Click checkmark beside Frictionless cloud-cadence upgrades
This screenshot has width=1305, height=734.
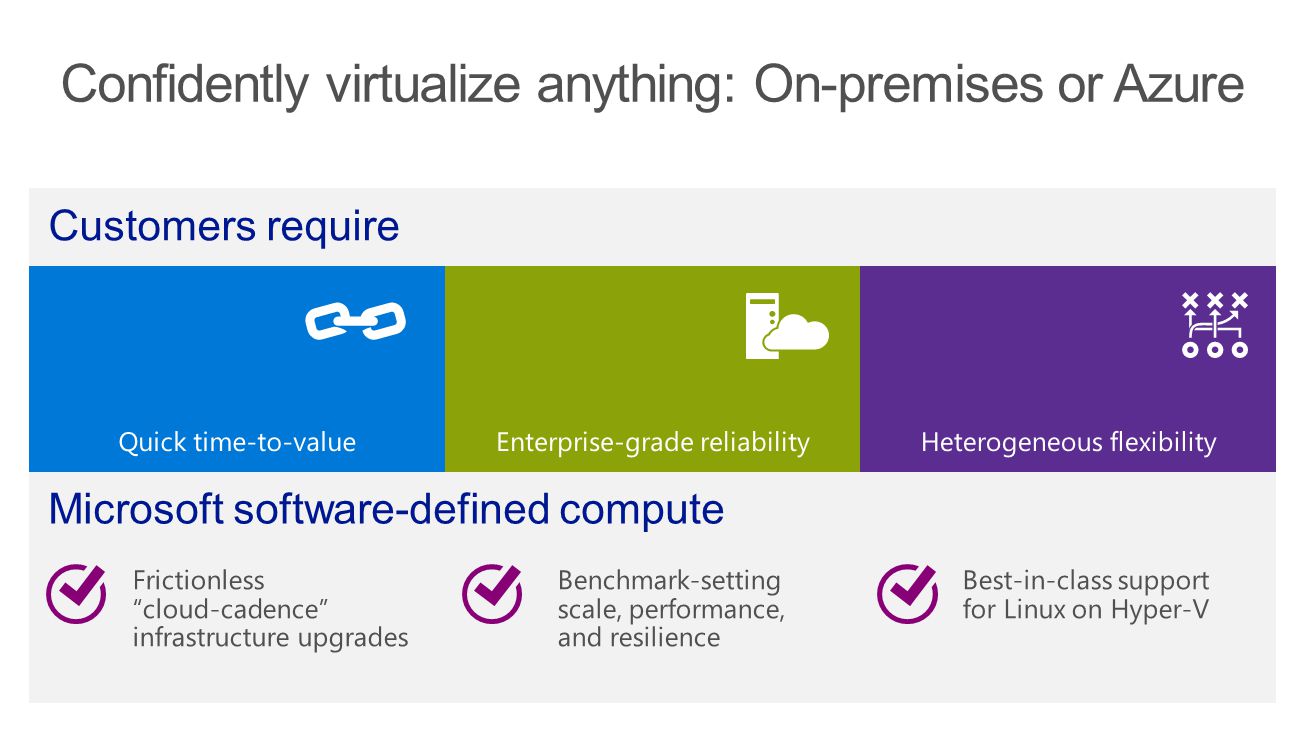coord(77,594)
